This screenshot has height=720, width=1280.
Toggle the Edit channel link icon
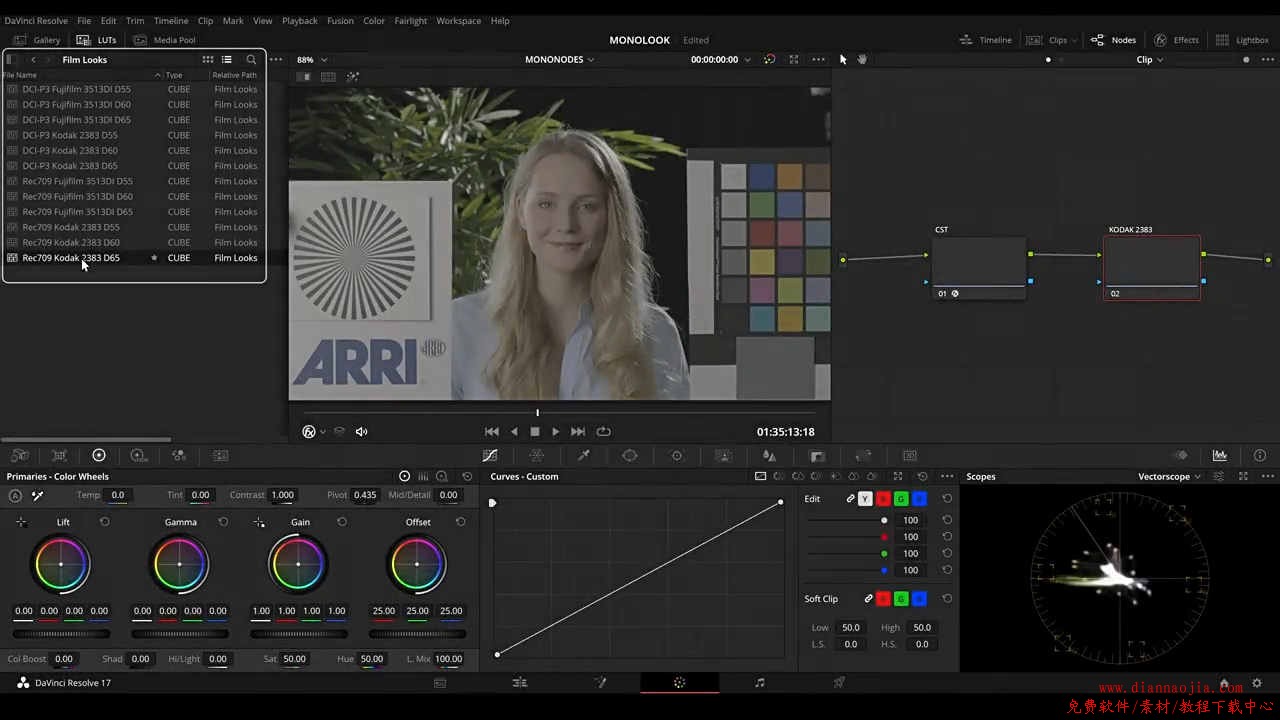850,499
